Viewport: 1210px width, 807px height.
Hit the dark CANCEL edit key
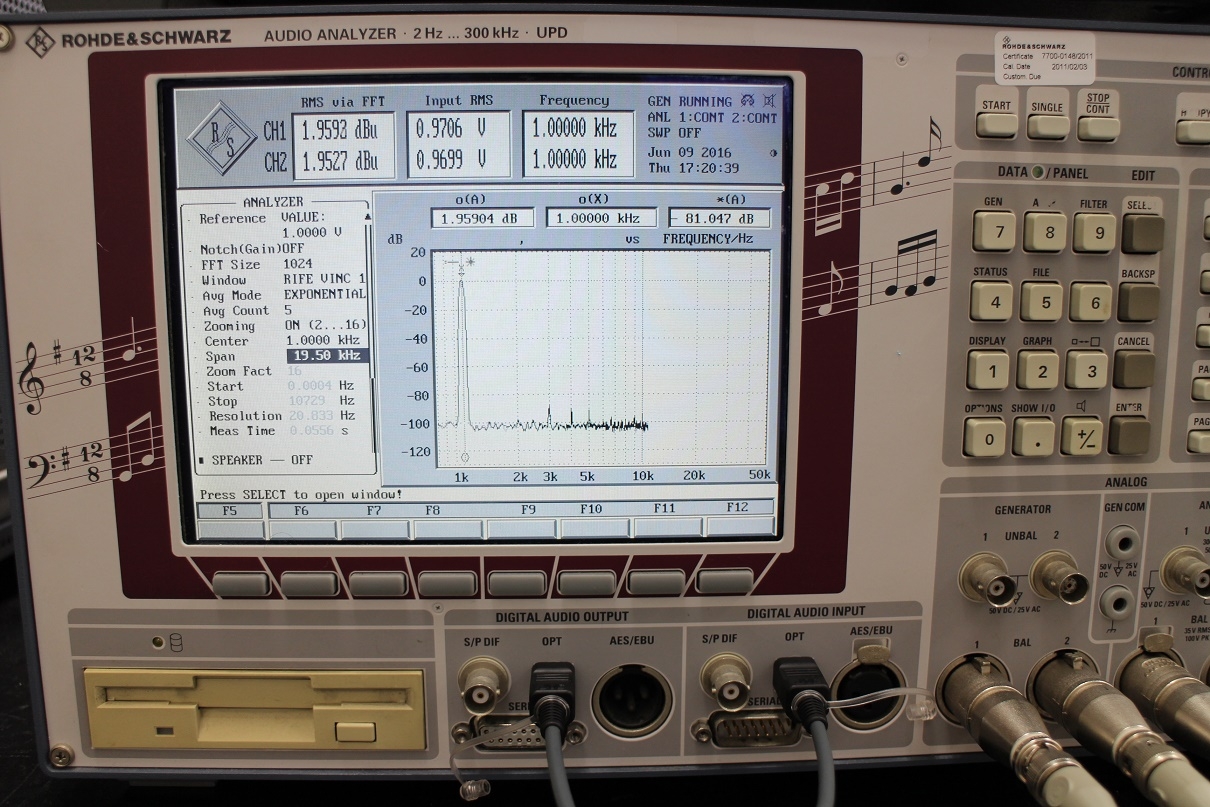1133,369
